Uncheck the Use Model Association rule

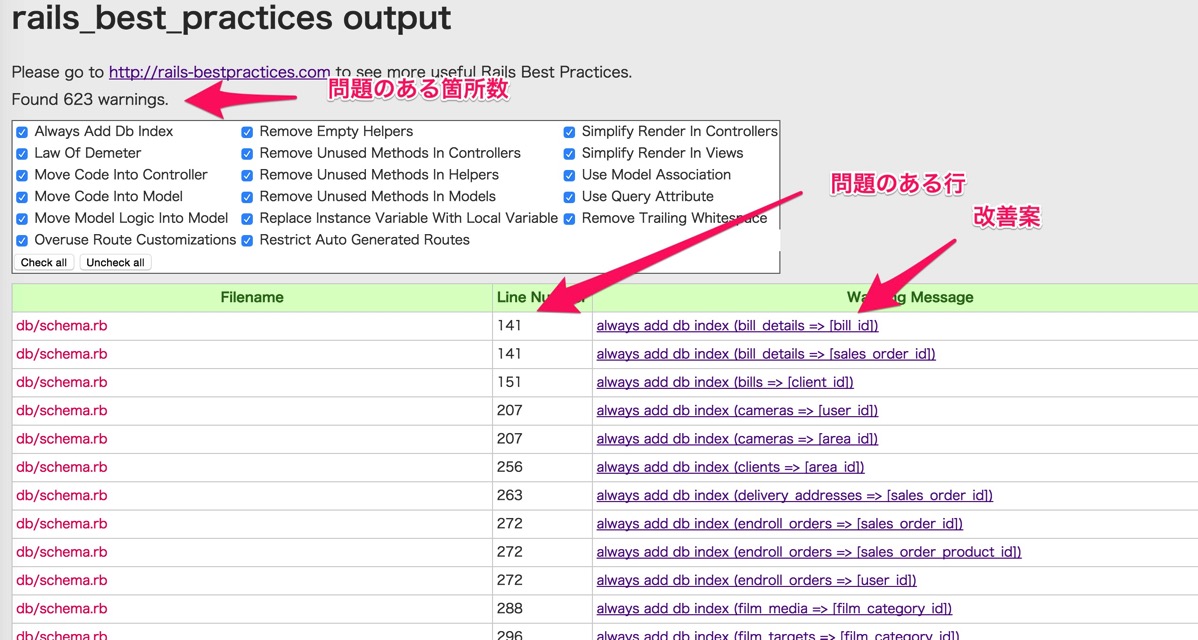tap(569, 174)
